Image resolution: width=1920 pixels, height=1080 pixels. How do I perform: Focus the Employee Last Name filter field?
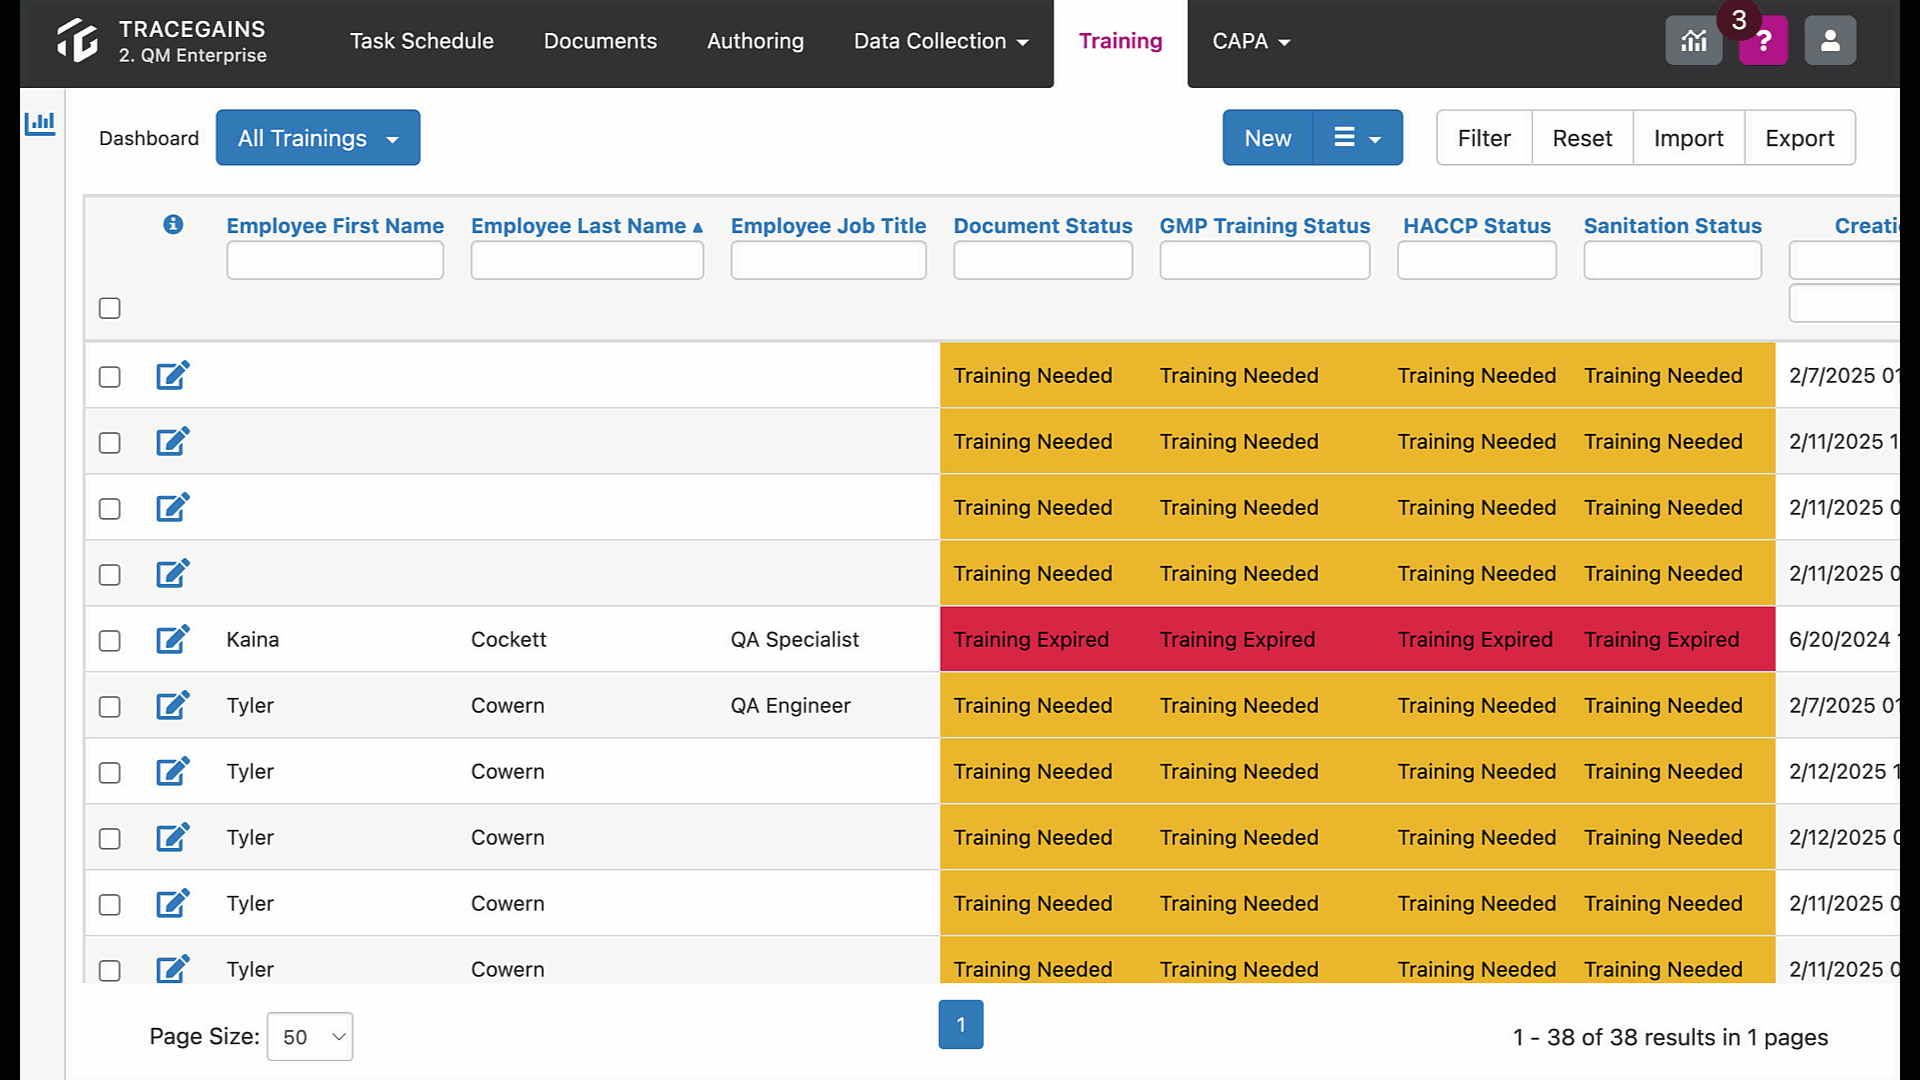click(587, 261)
